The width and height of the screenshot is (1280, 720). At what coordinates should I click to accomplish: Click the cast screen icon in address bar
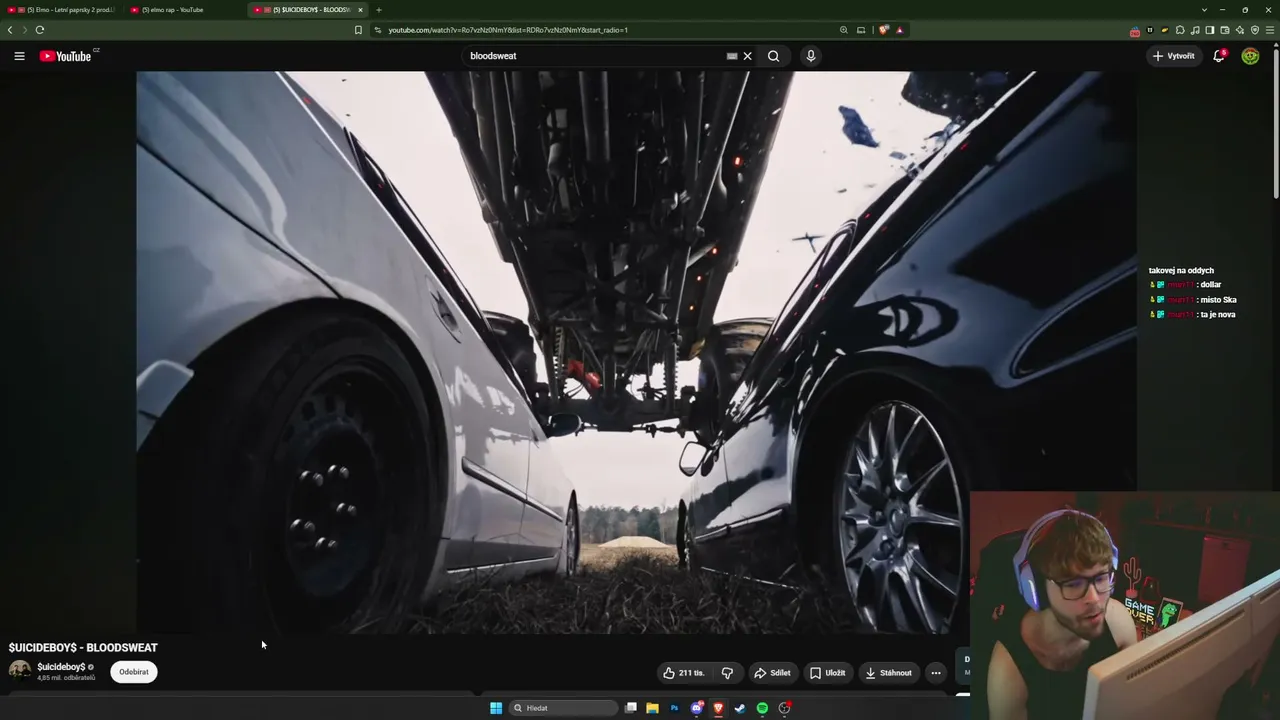point(861,30)
